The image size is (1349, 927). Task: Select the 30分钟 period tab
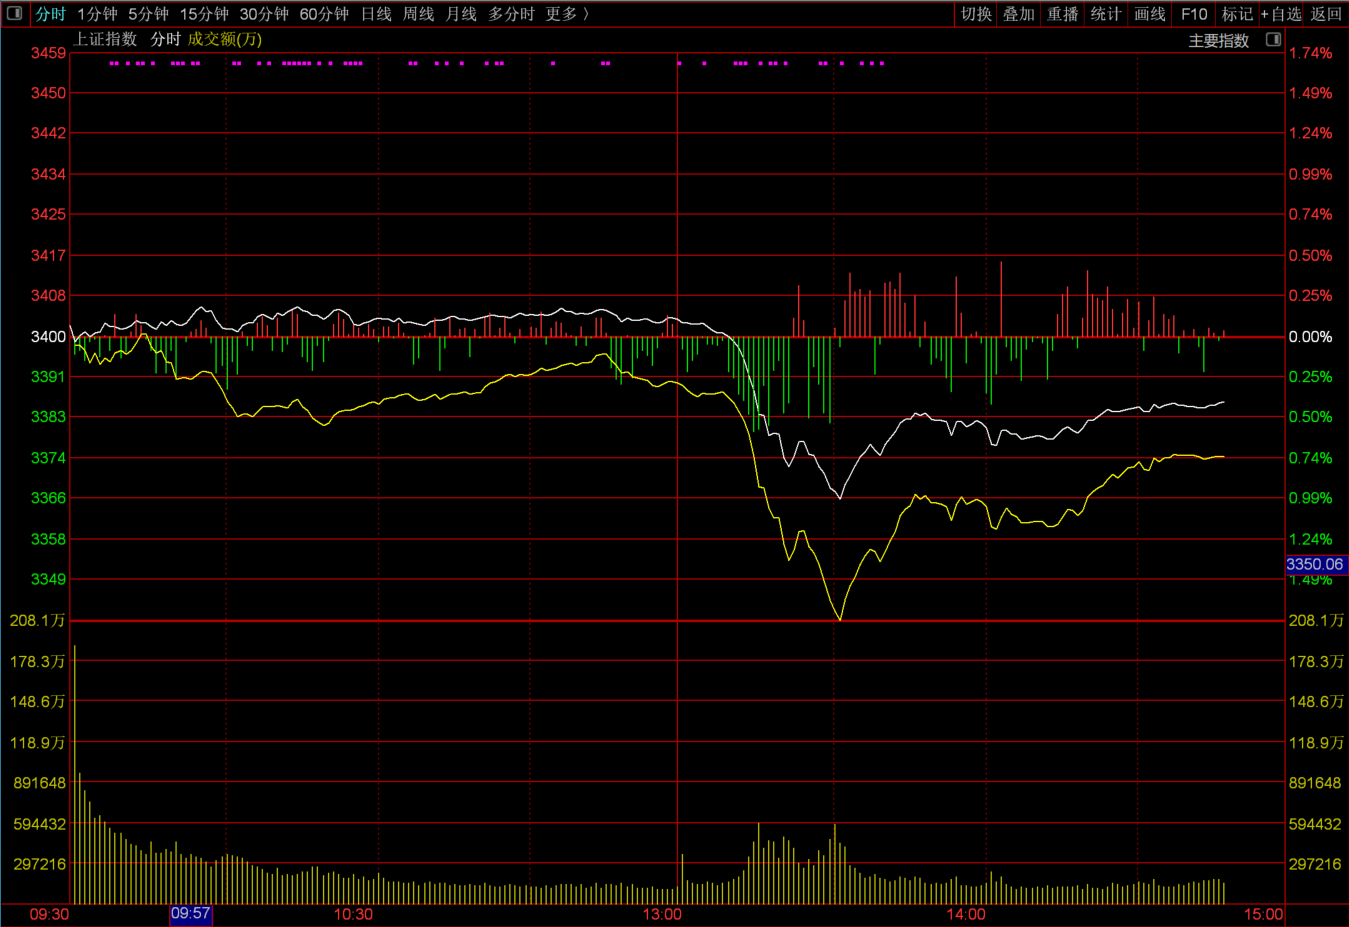point(264,14)
